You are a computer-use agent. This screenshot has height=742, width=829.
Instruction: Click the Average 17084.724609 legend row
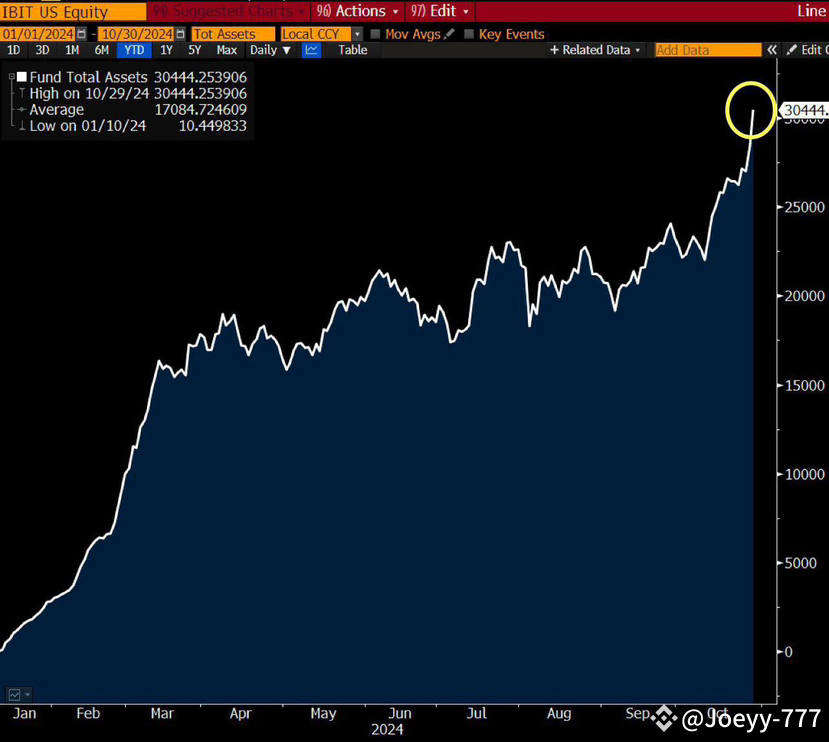(132, 110)
